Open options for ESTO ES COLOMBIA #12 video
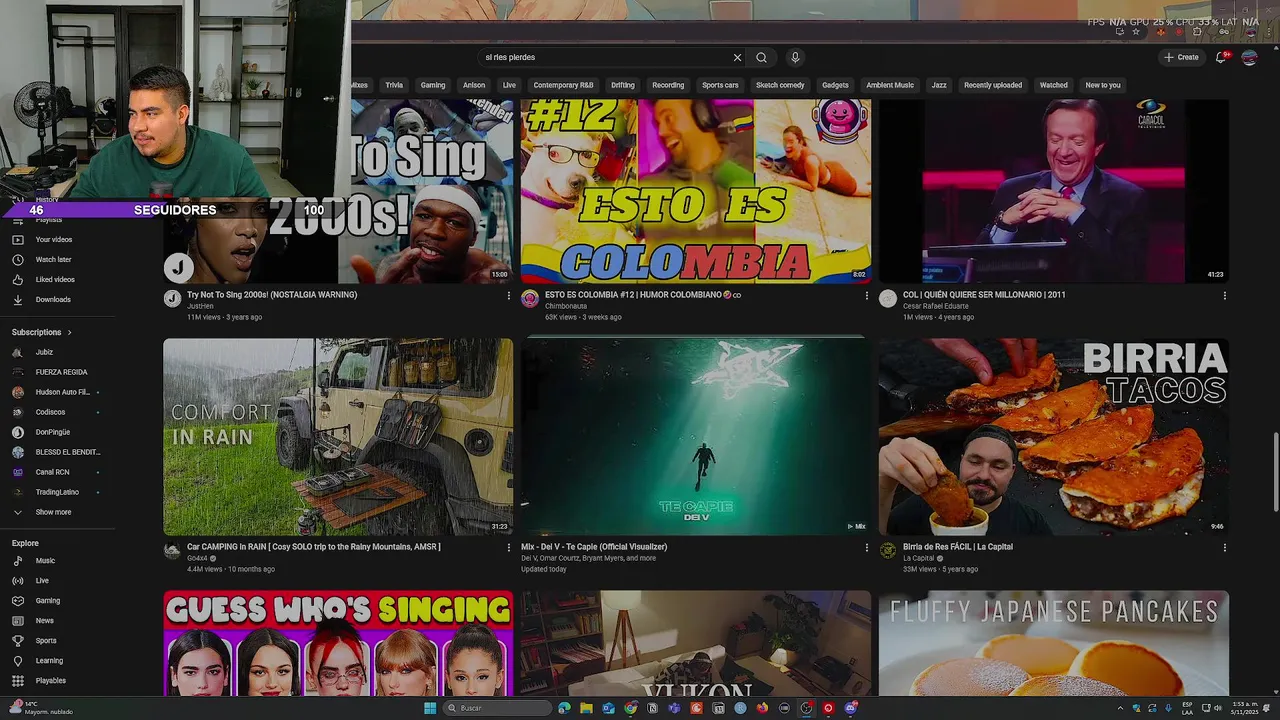Screen dimensions: 1280x720 click(866, 296)
